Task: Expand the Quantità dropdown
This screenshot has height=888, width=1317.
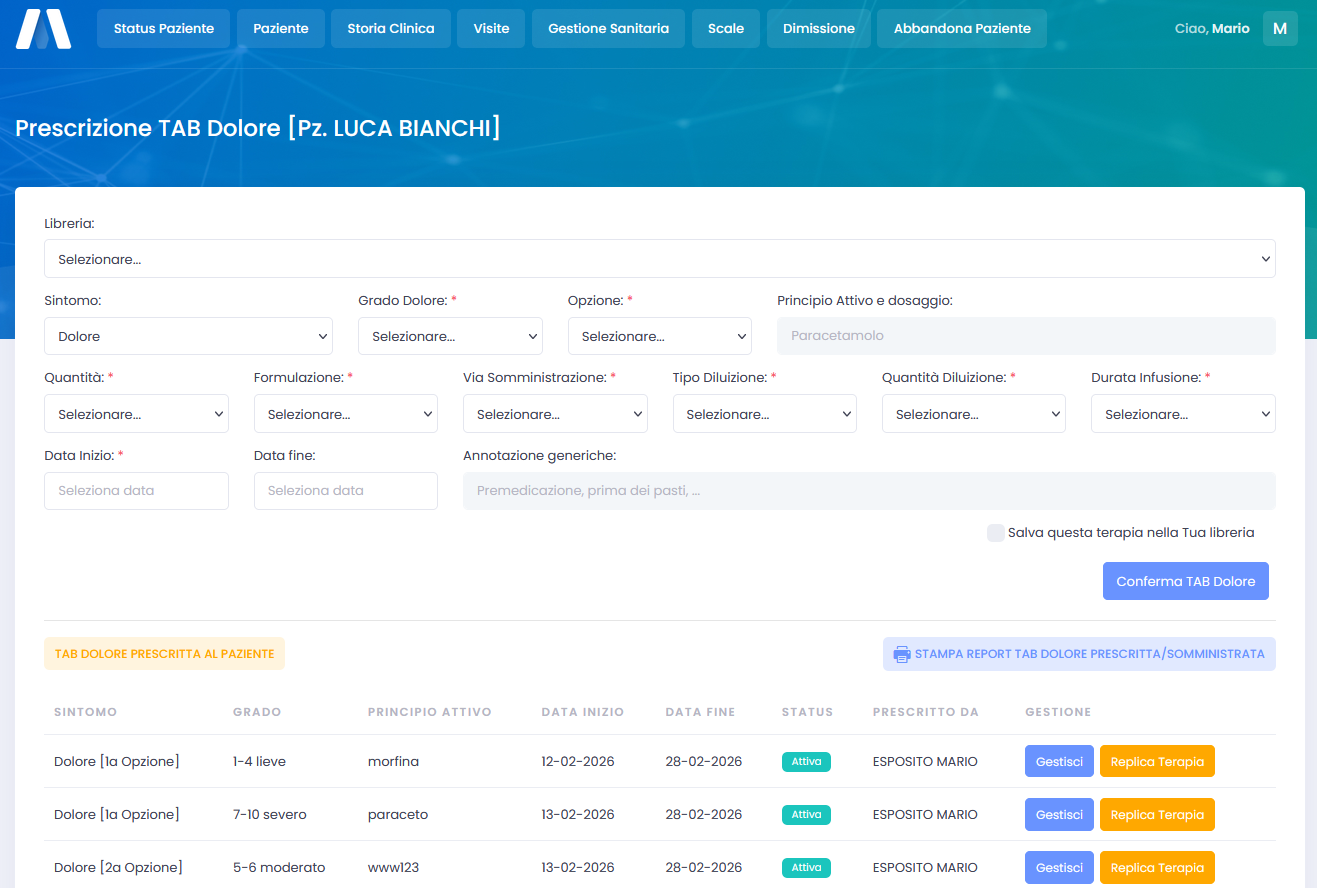Action: click(136, 414)
